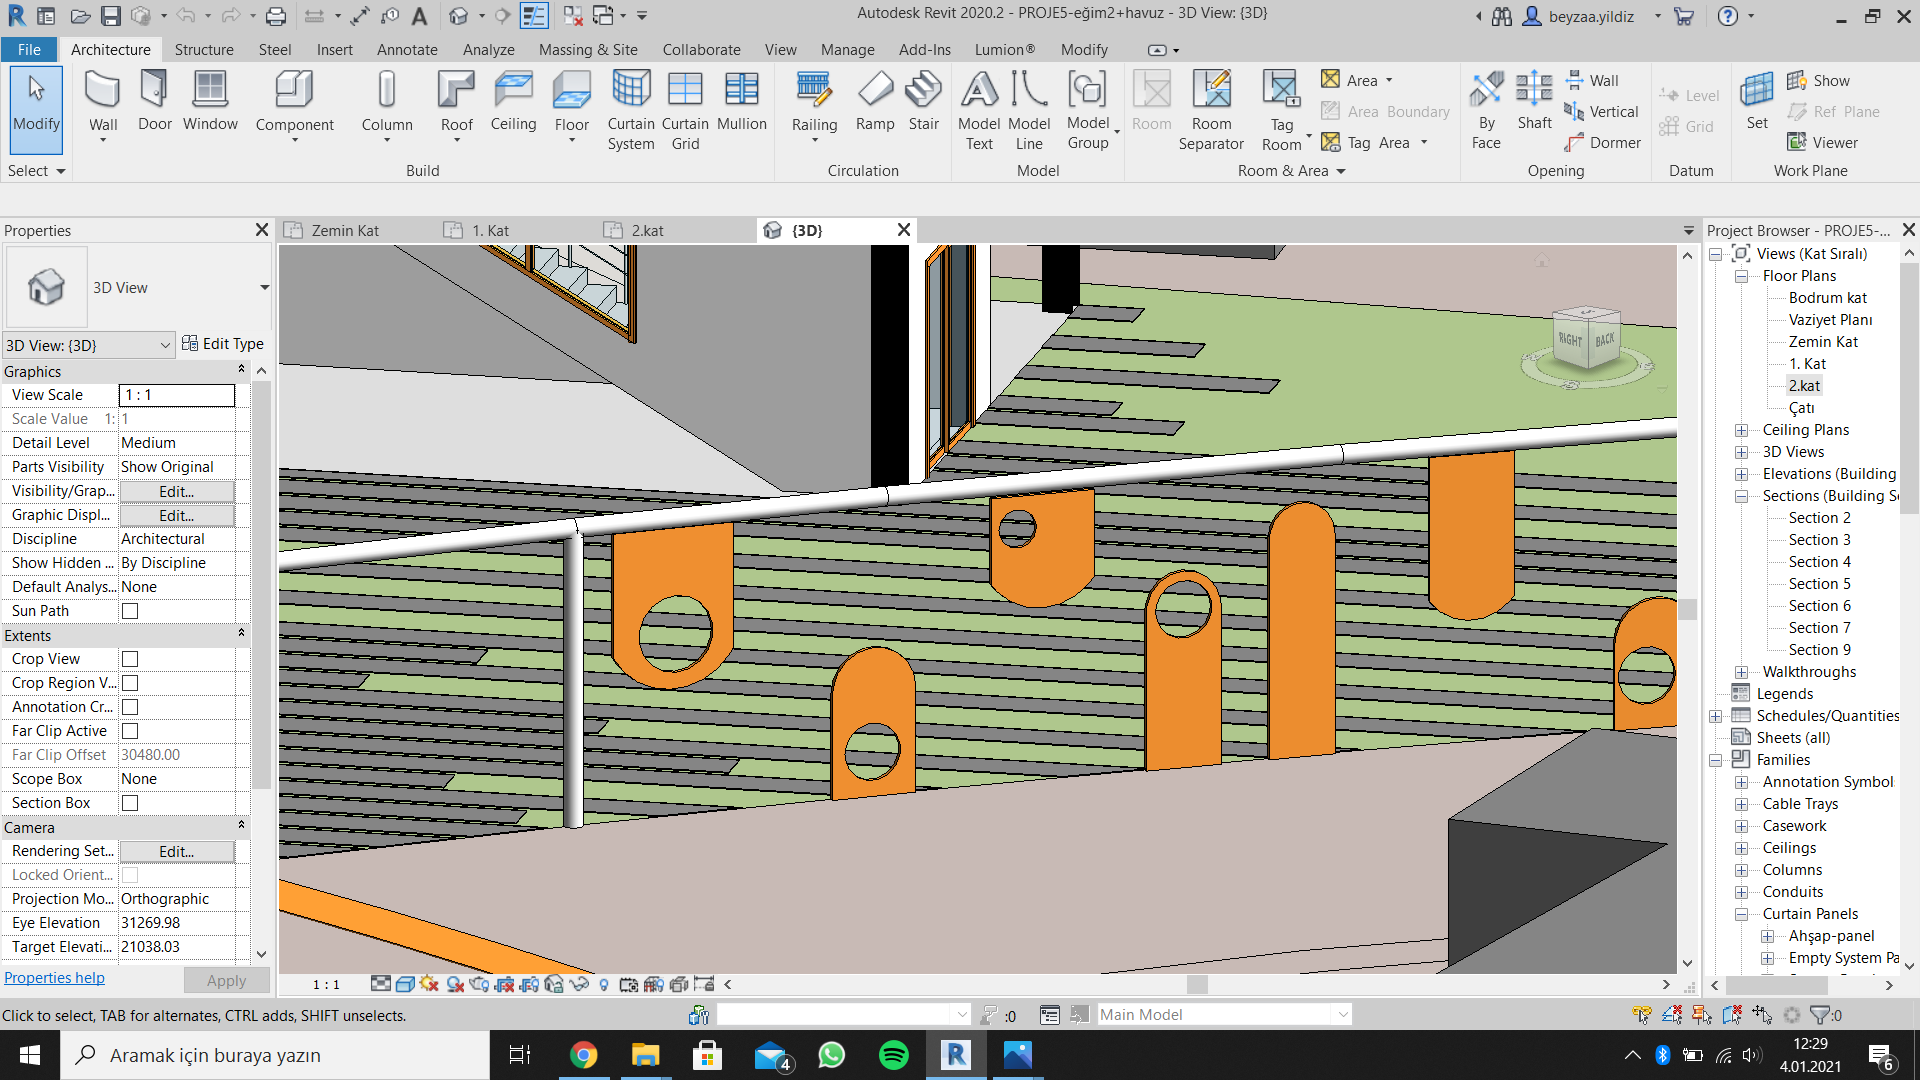Screen dimensions: 1920x1080
Task: Place a Curtain System
Action: (x=630, y=110)
